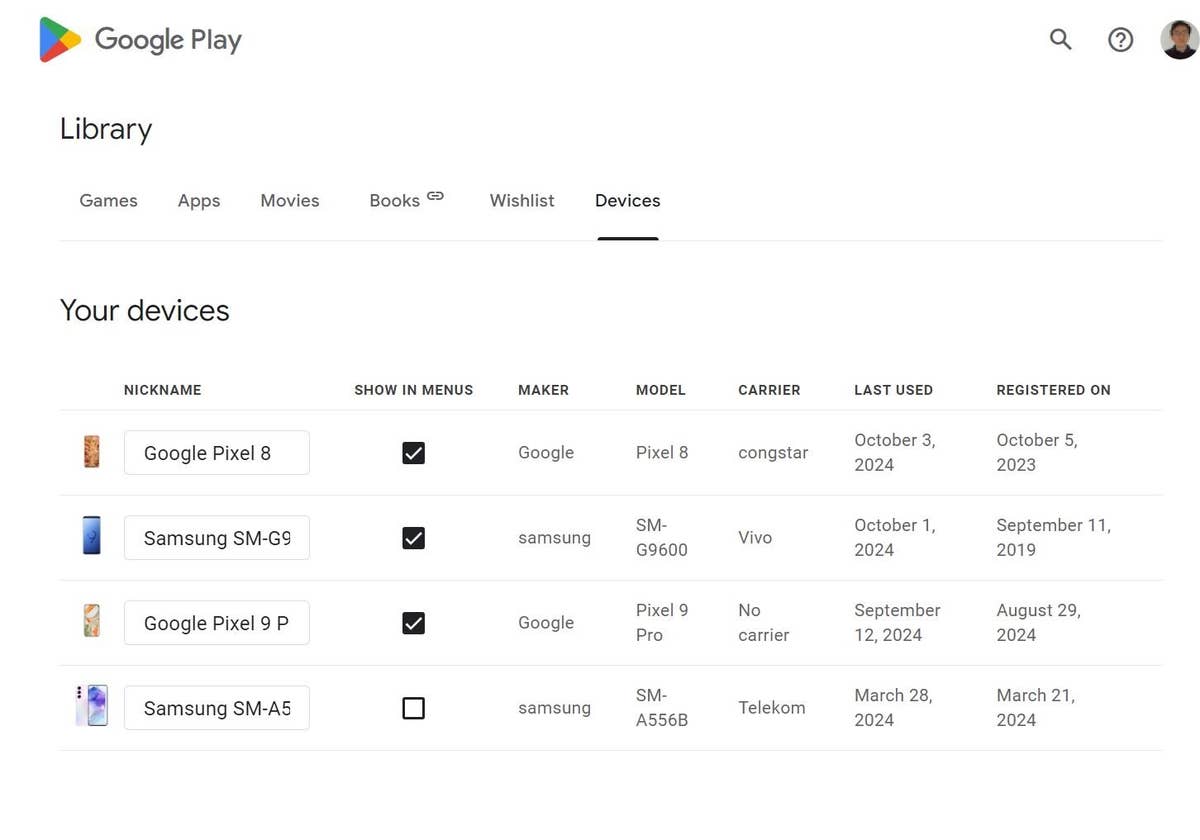The image size is (1200, 840).
Task: Uncheck Show in menus for Google Pixel 8
Action: coord(413,453)
